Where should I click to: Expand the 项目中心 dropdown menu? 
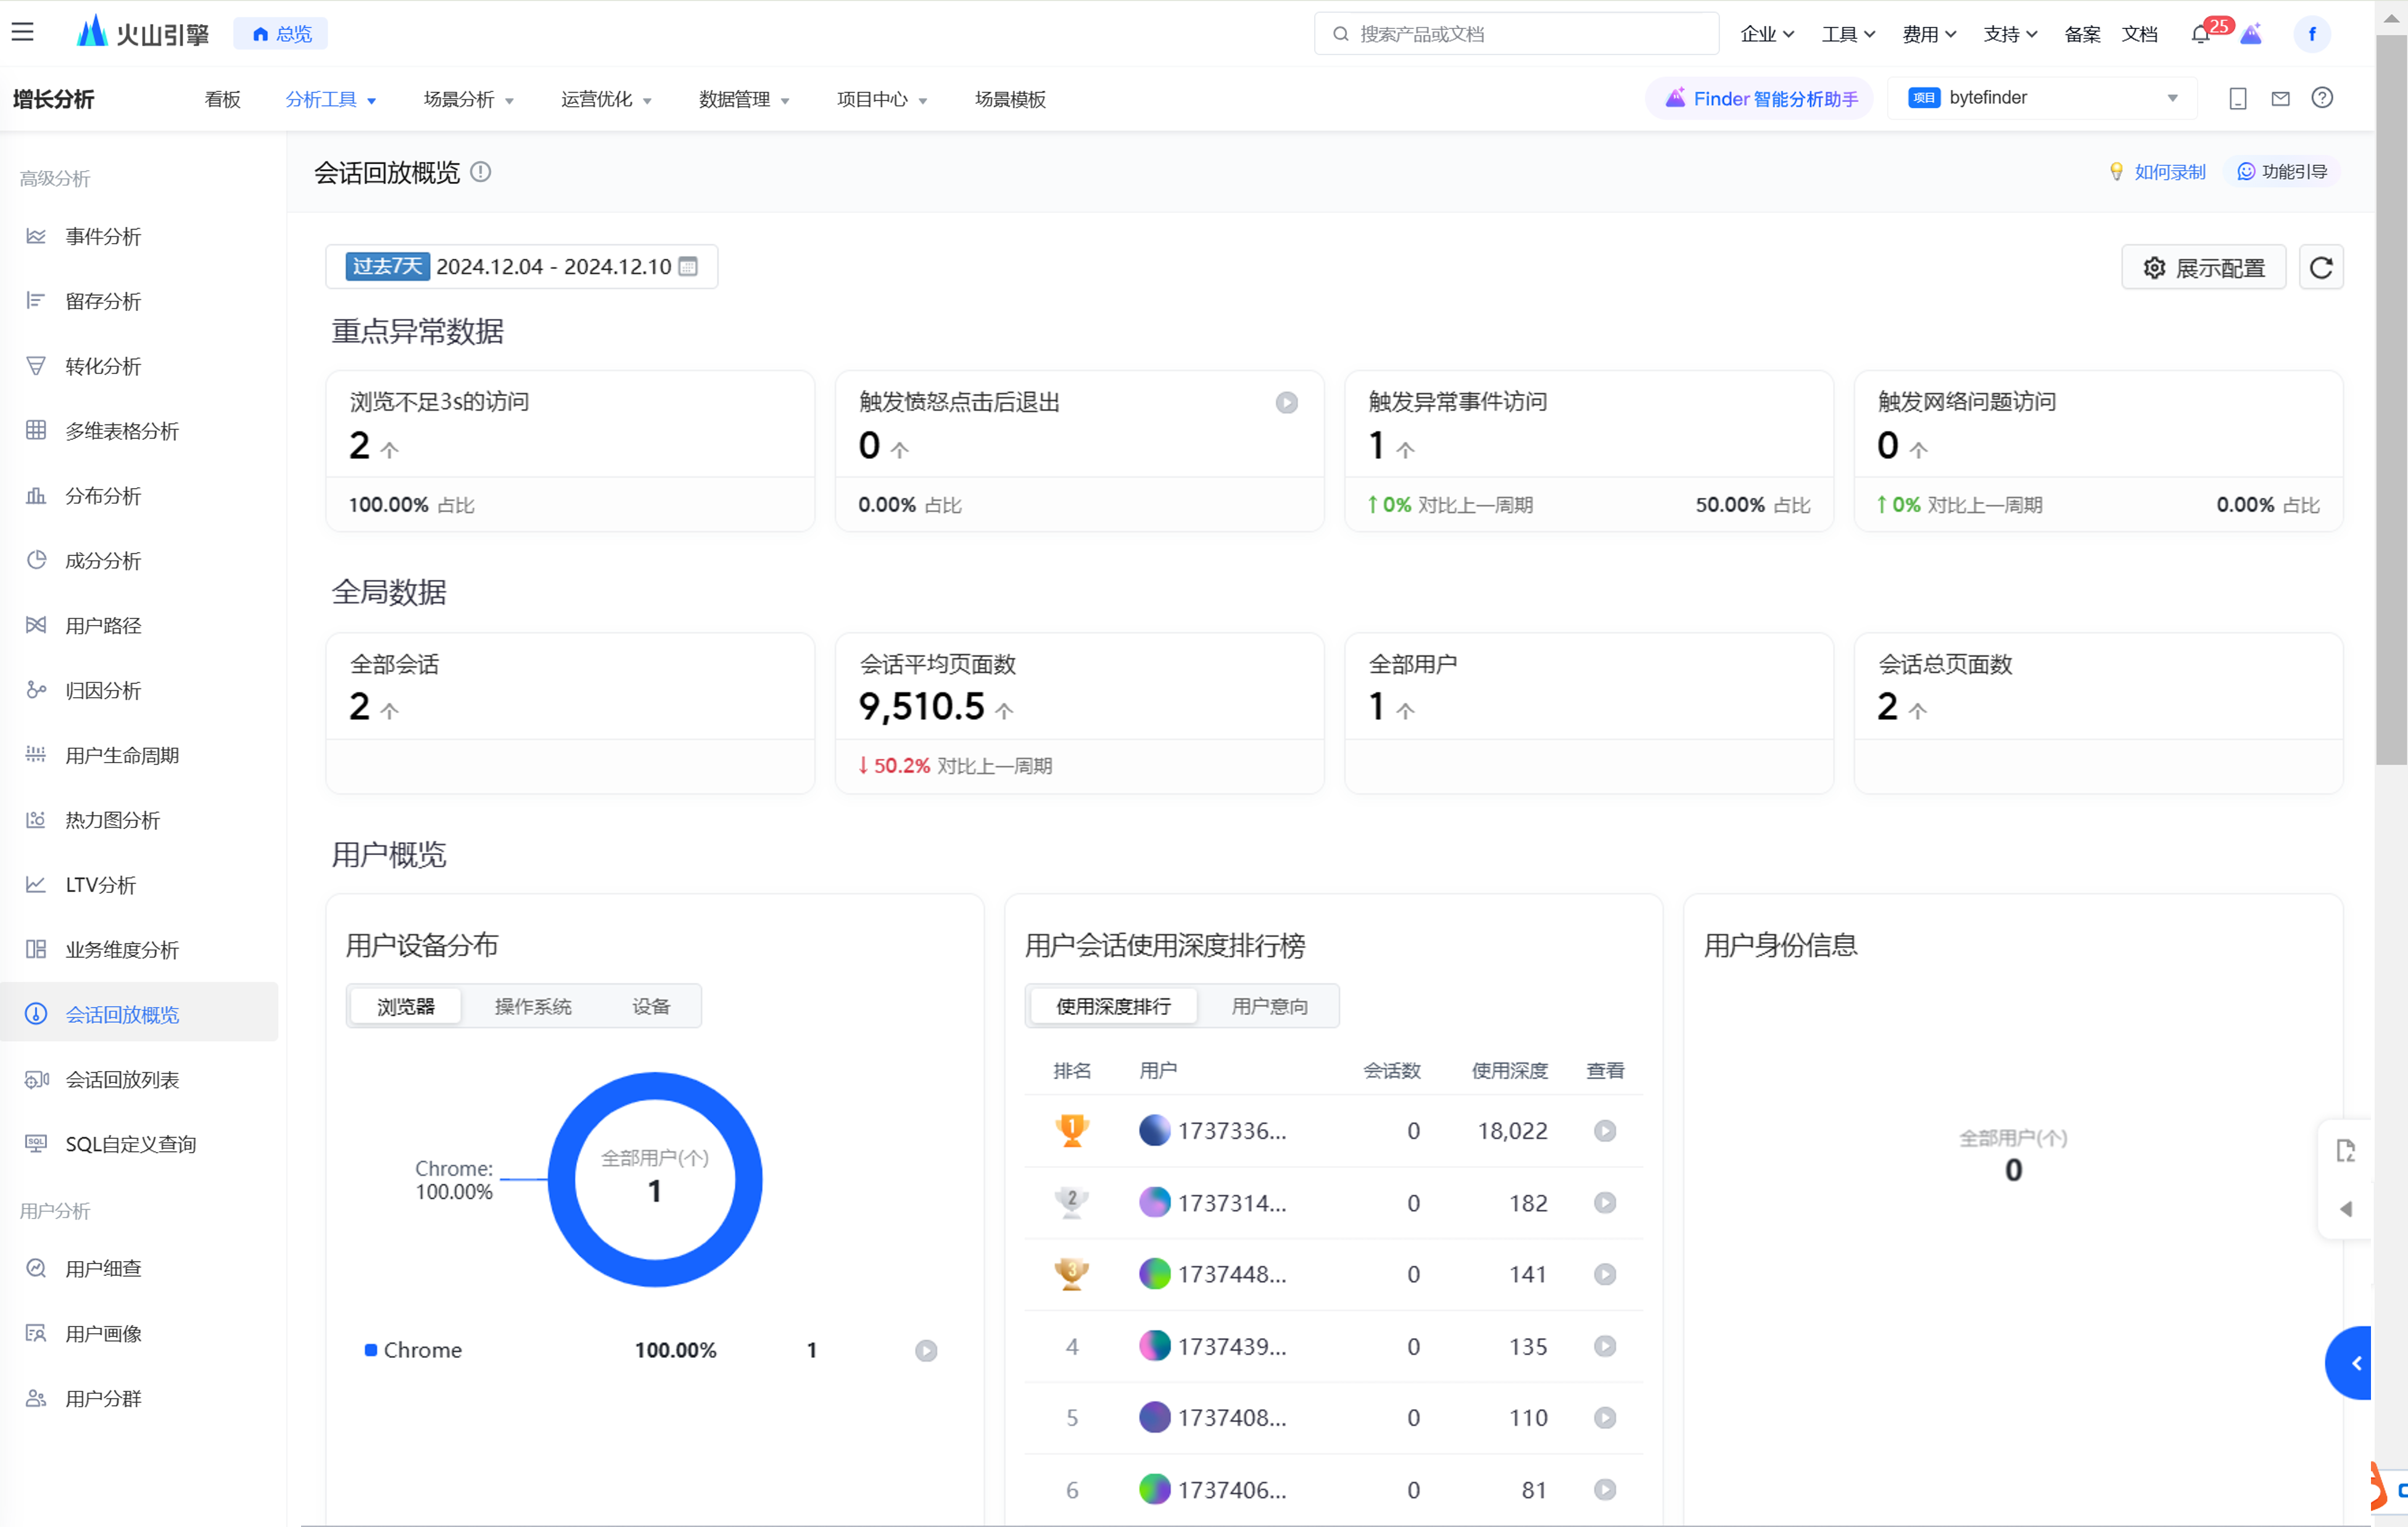click(882, 99)
